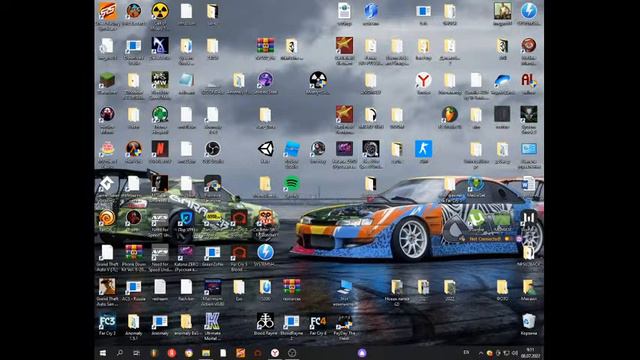Click the Yandex Browser taskbar icon
Image resolution: width=640 pixels, height=360 pixels.
pos(275,353)
